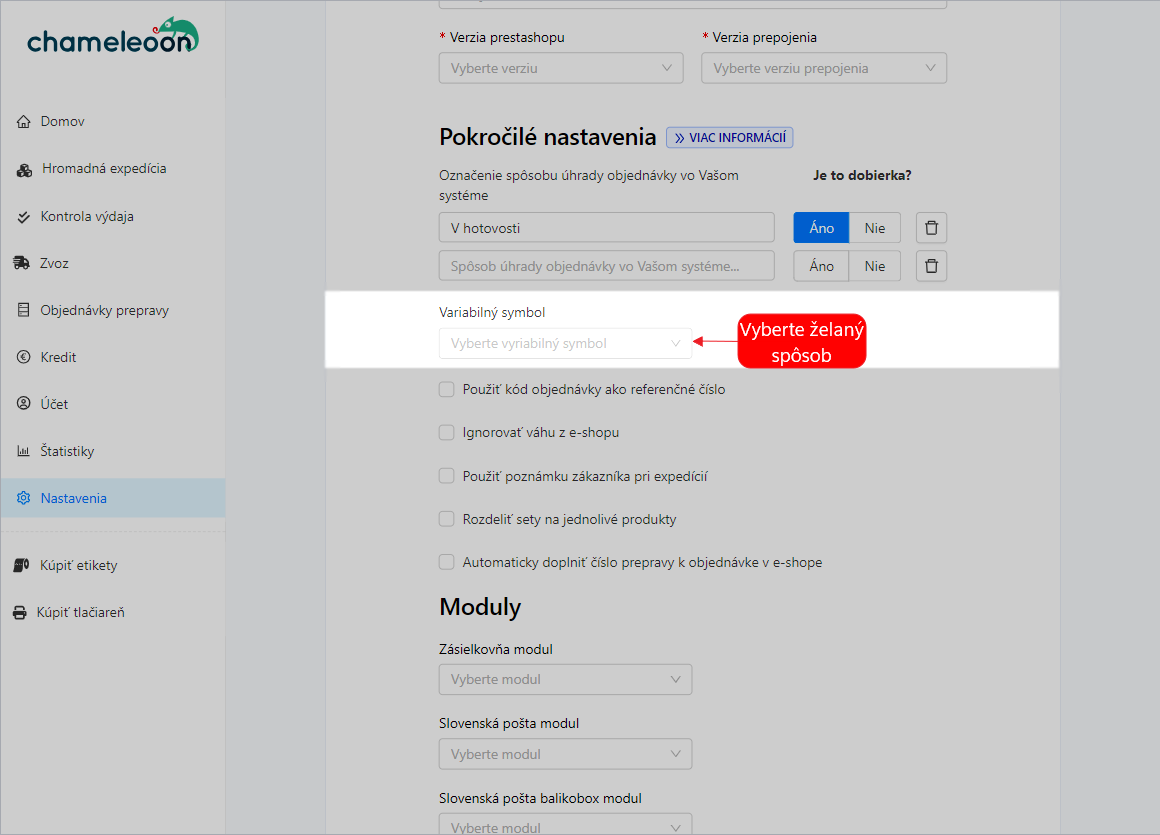1160x835 pixels.
Task: Open Kredit using the euro icon
Action: tap(24, 356)
